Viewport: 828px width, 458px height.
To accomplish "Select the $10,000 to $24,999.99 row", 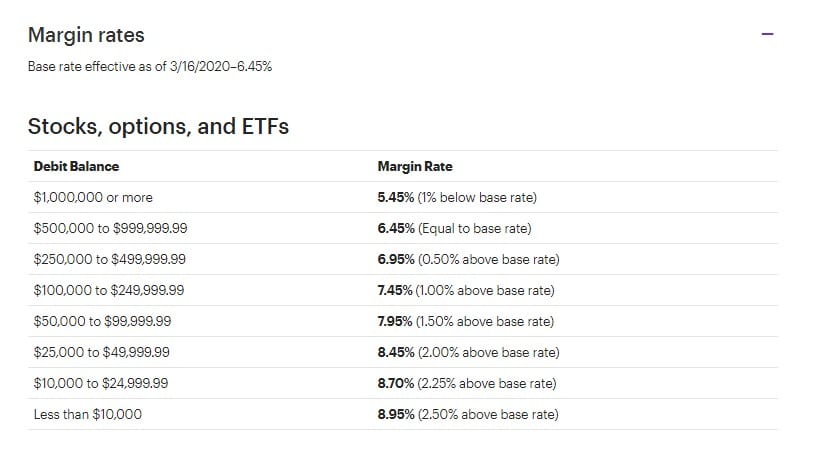I will coord(101,383).
